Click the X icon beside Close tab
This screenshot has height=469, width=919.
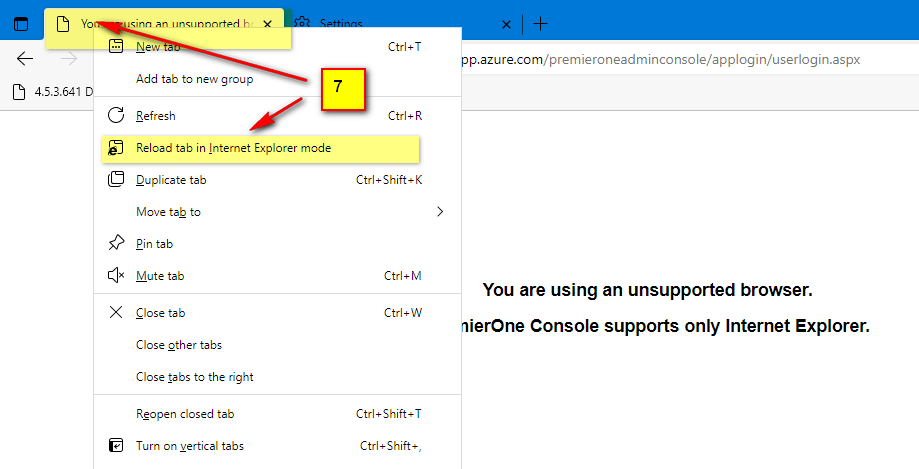[x=116, y=312]
